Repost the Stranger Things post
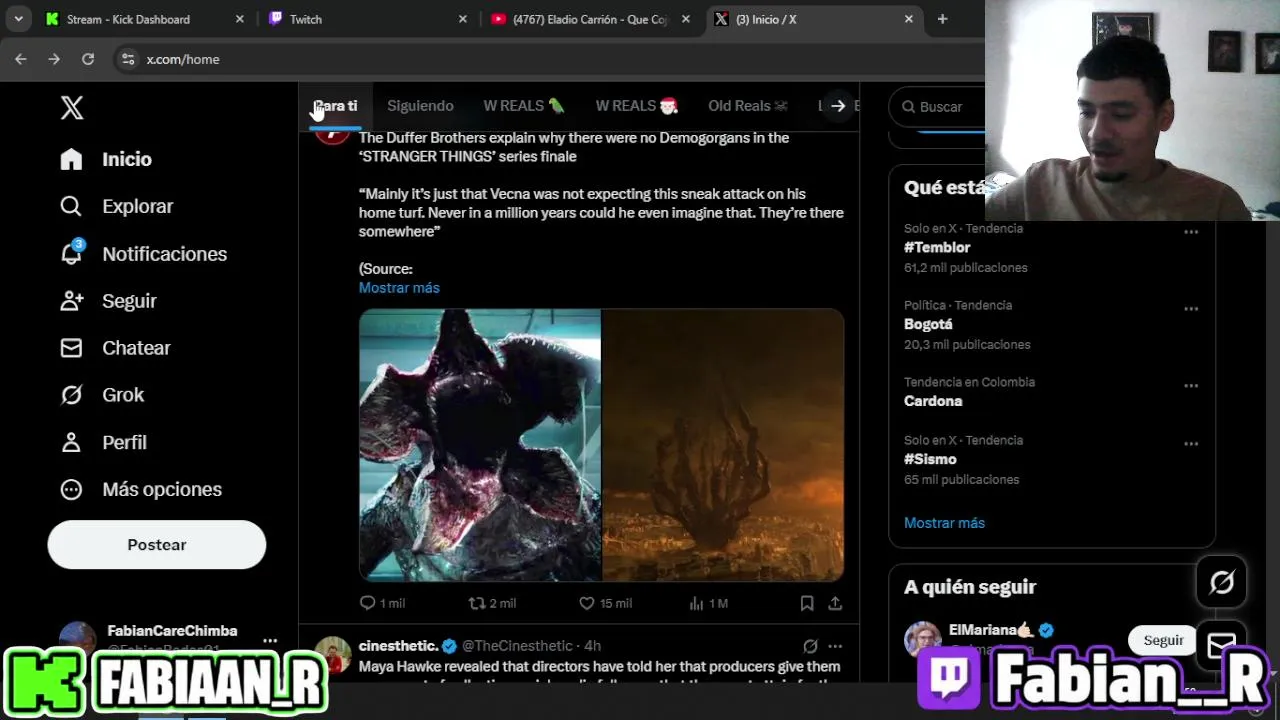1280x720 pixels. pyautogui.click(x=492, y=603)
